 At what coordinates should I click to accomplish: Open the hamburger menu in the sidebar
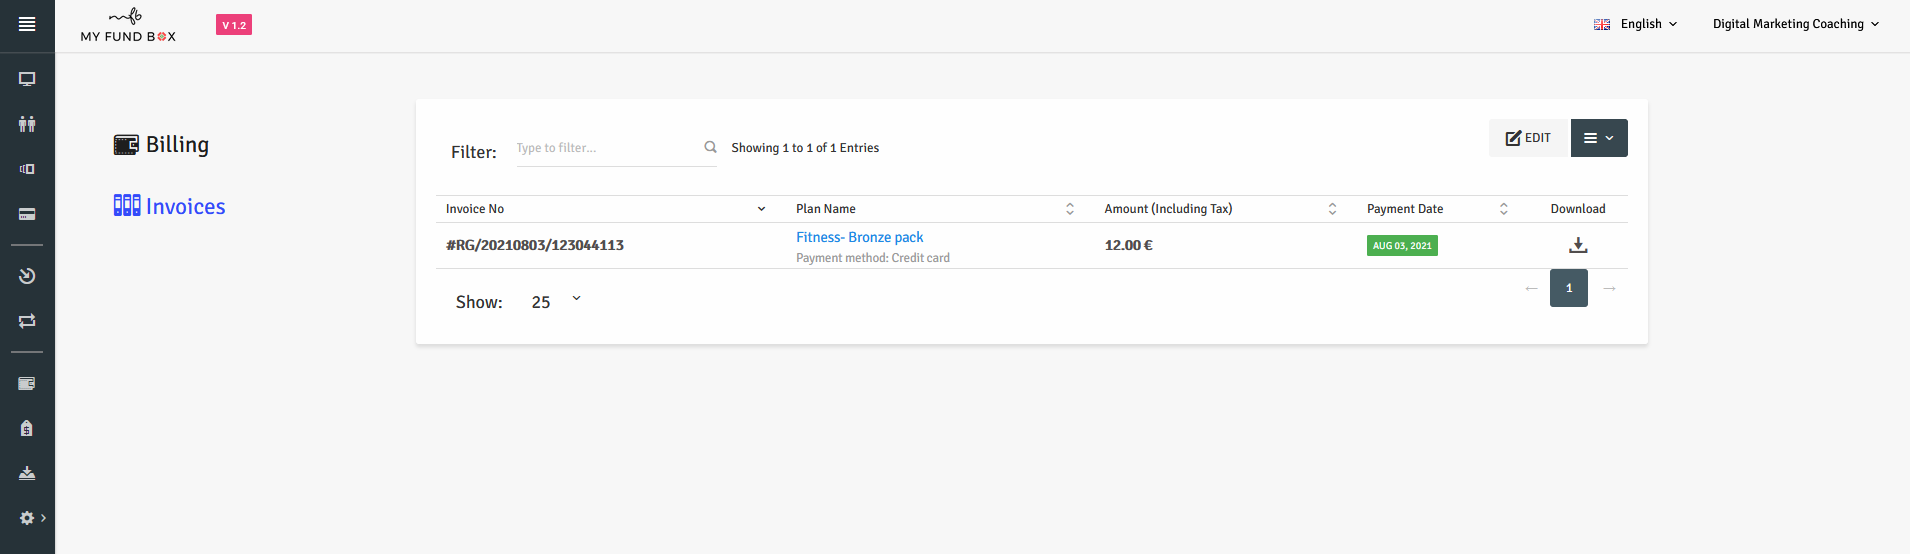pyautogui.click(x=27, y=24)
